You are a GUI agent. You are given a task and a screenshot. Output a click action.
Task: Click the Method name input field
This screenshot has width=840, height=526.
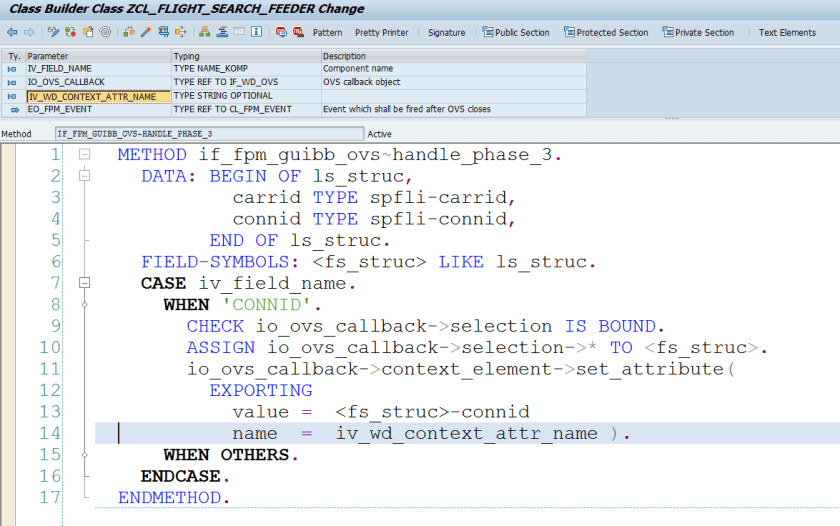(208, 133)
